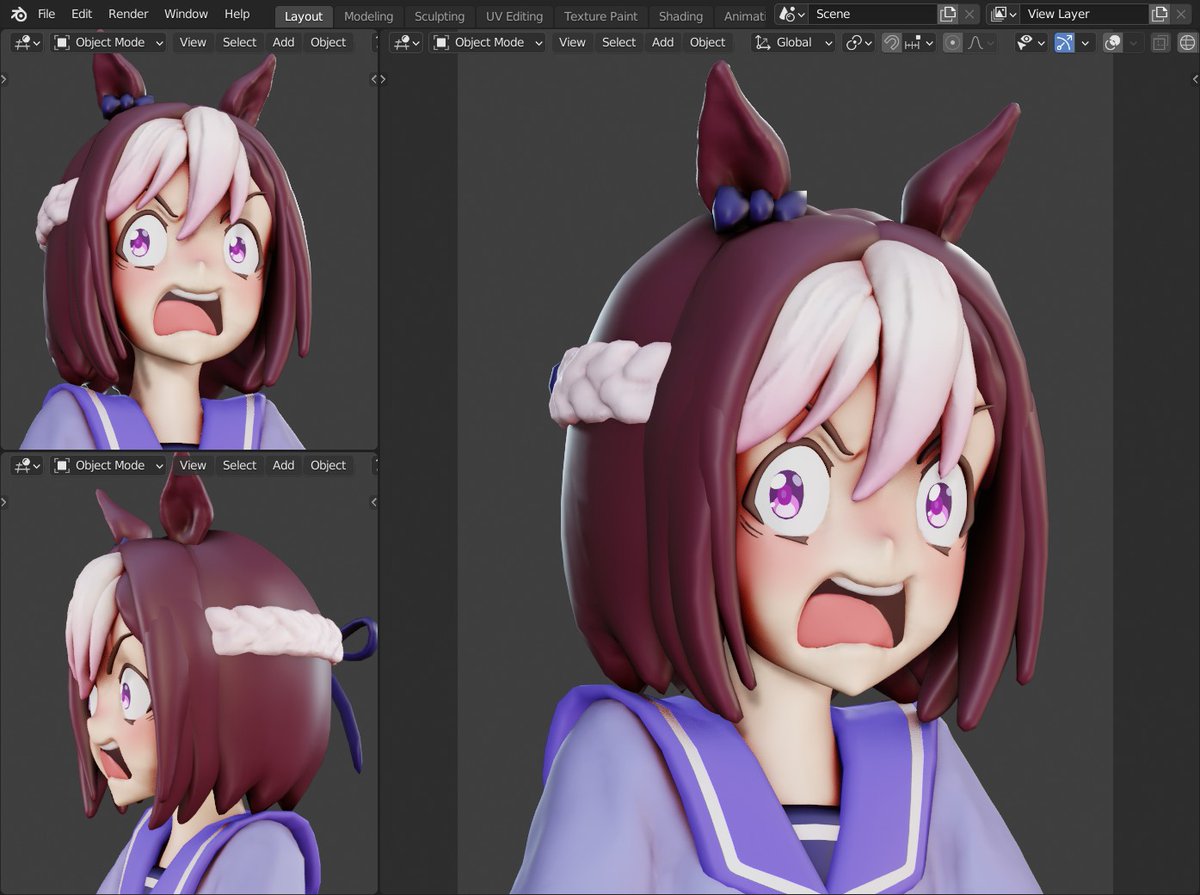Switch to the Shading workspace tab
Image resolution: width=1200 pixels, height=895 pixels.
(680, 16)
